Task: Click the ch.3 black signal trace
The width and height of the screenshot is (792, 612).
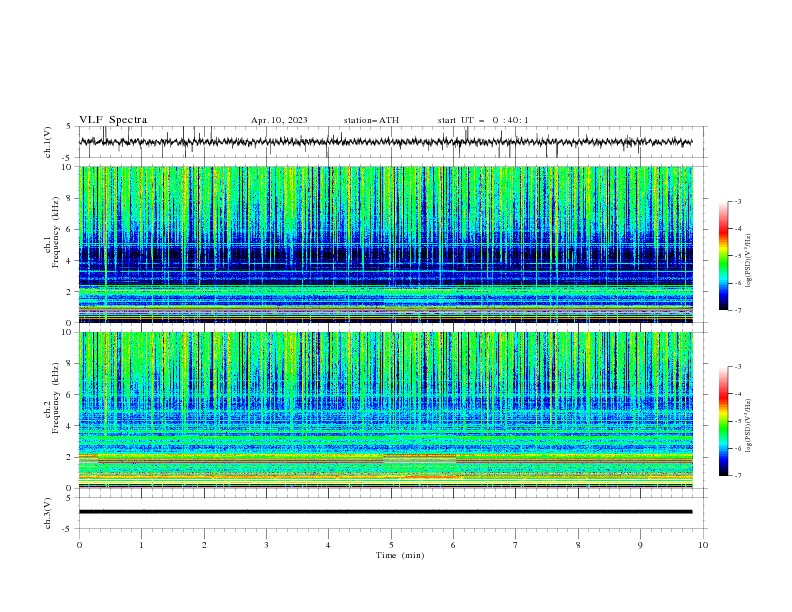Action: coord(385,512)
